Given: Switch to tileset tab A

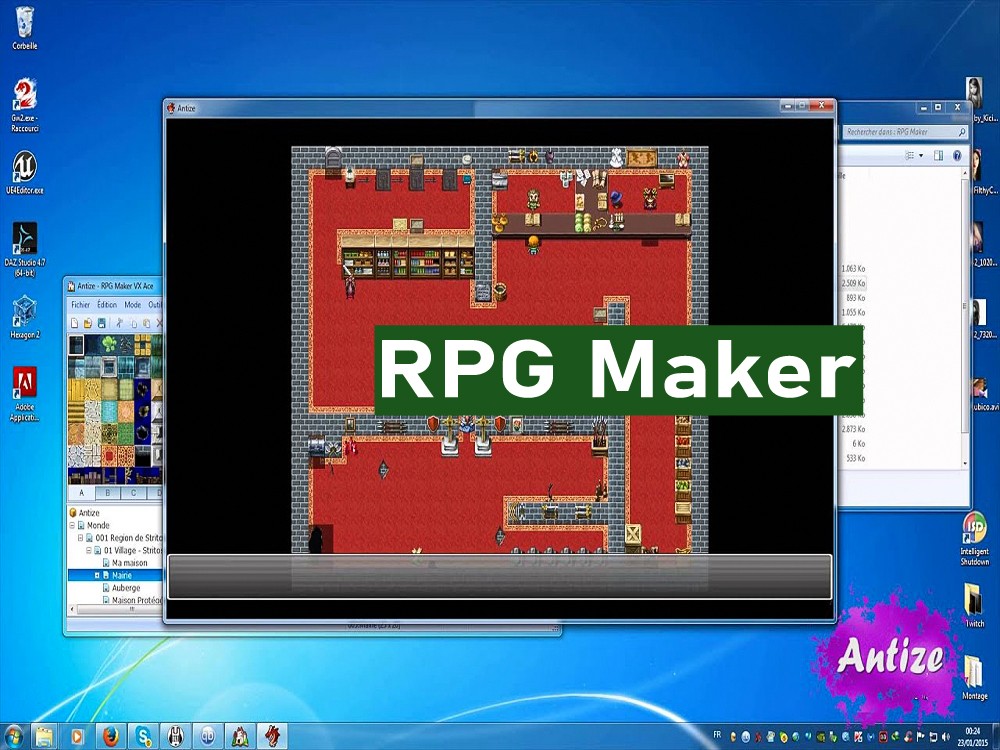Looking at the screenshot, I should [81, 493].
